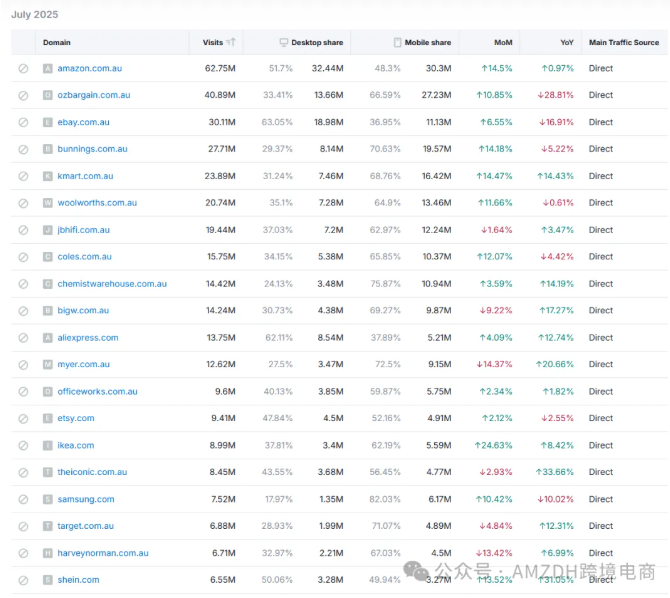Select the Main Traffic Source column header
670x598 pixels.
(624, 42)
